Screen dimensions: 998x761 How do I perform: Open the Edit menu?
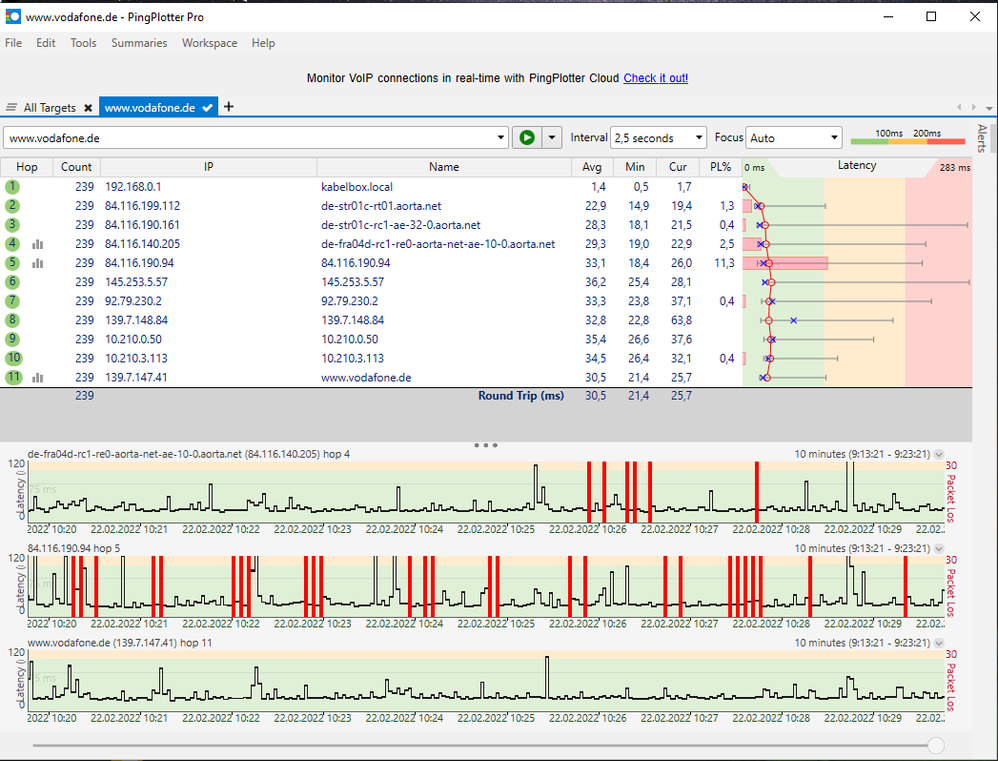(x=46, y=43)
